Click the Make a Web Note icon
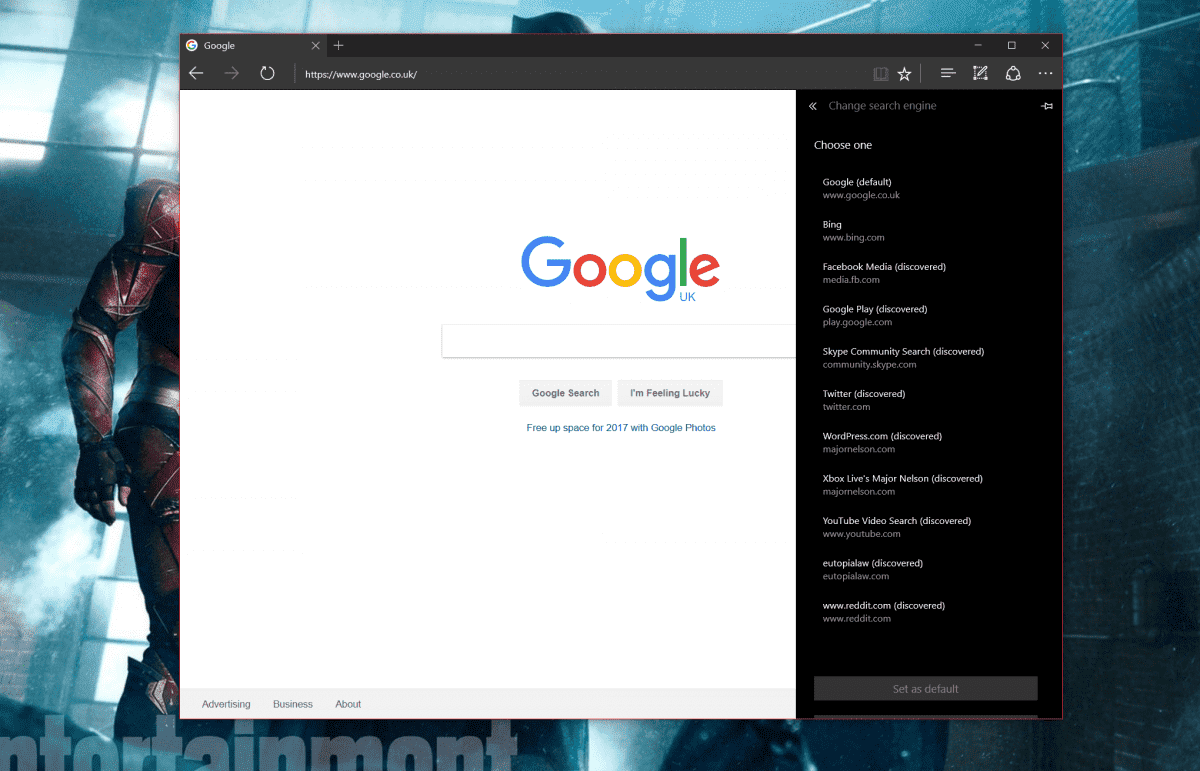The height and width of the screenshot is (771, 1200). (x=980, y=74)
